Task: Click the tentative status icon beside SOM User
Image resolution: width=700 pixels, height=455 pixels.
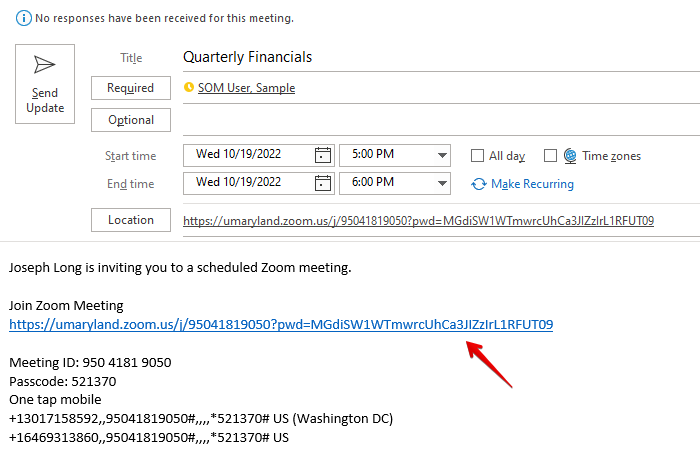Action: (x=189, y=88)
